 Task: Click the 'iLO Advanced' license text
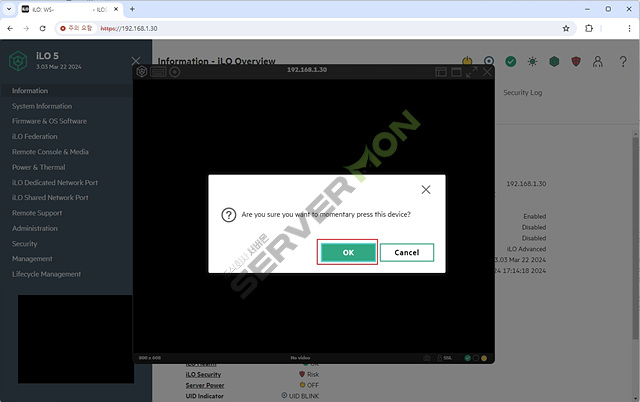tap(526, 249)
